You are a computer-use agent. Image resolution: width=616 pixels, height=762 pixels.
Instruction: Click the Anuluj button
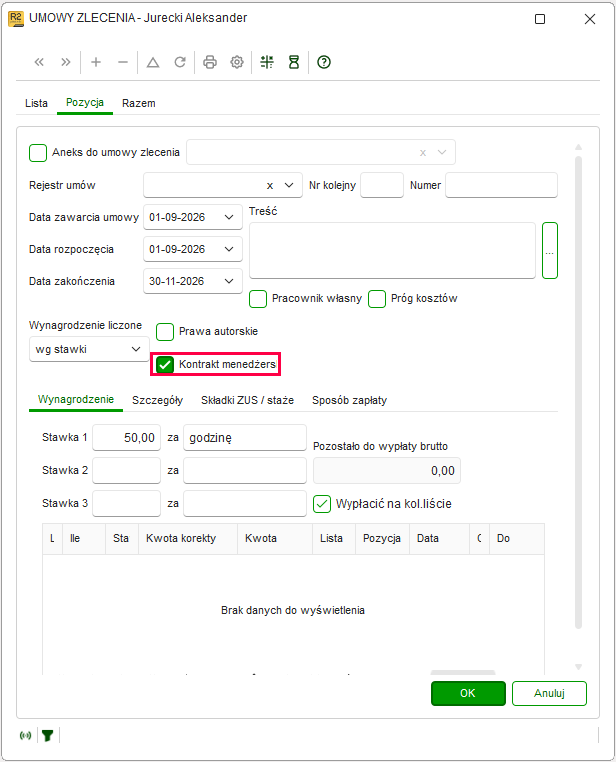pyautogui.click(x=549, y=693)
